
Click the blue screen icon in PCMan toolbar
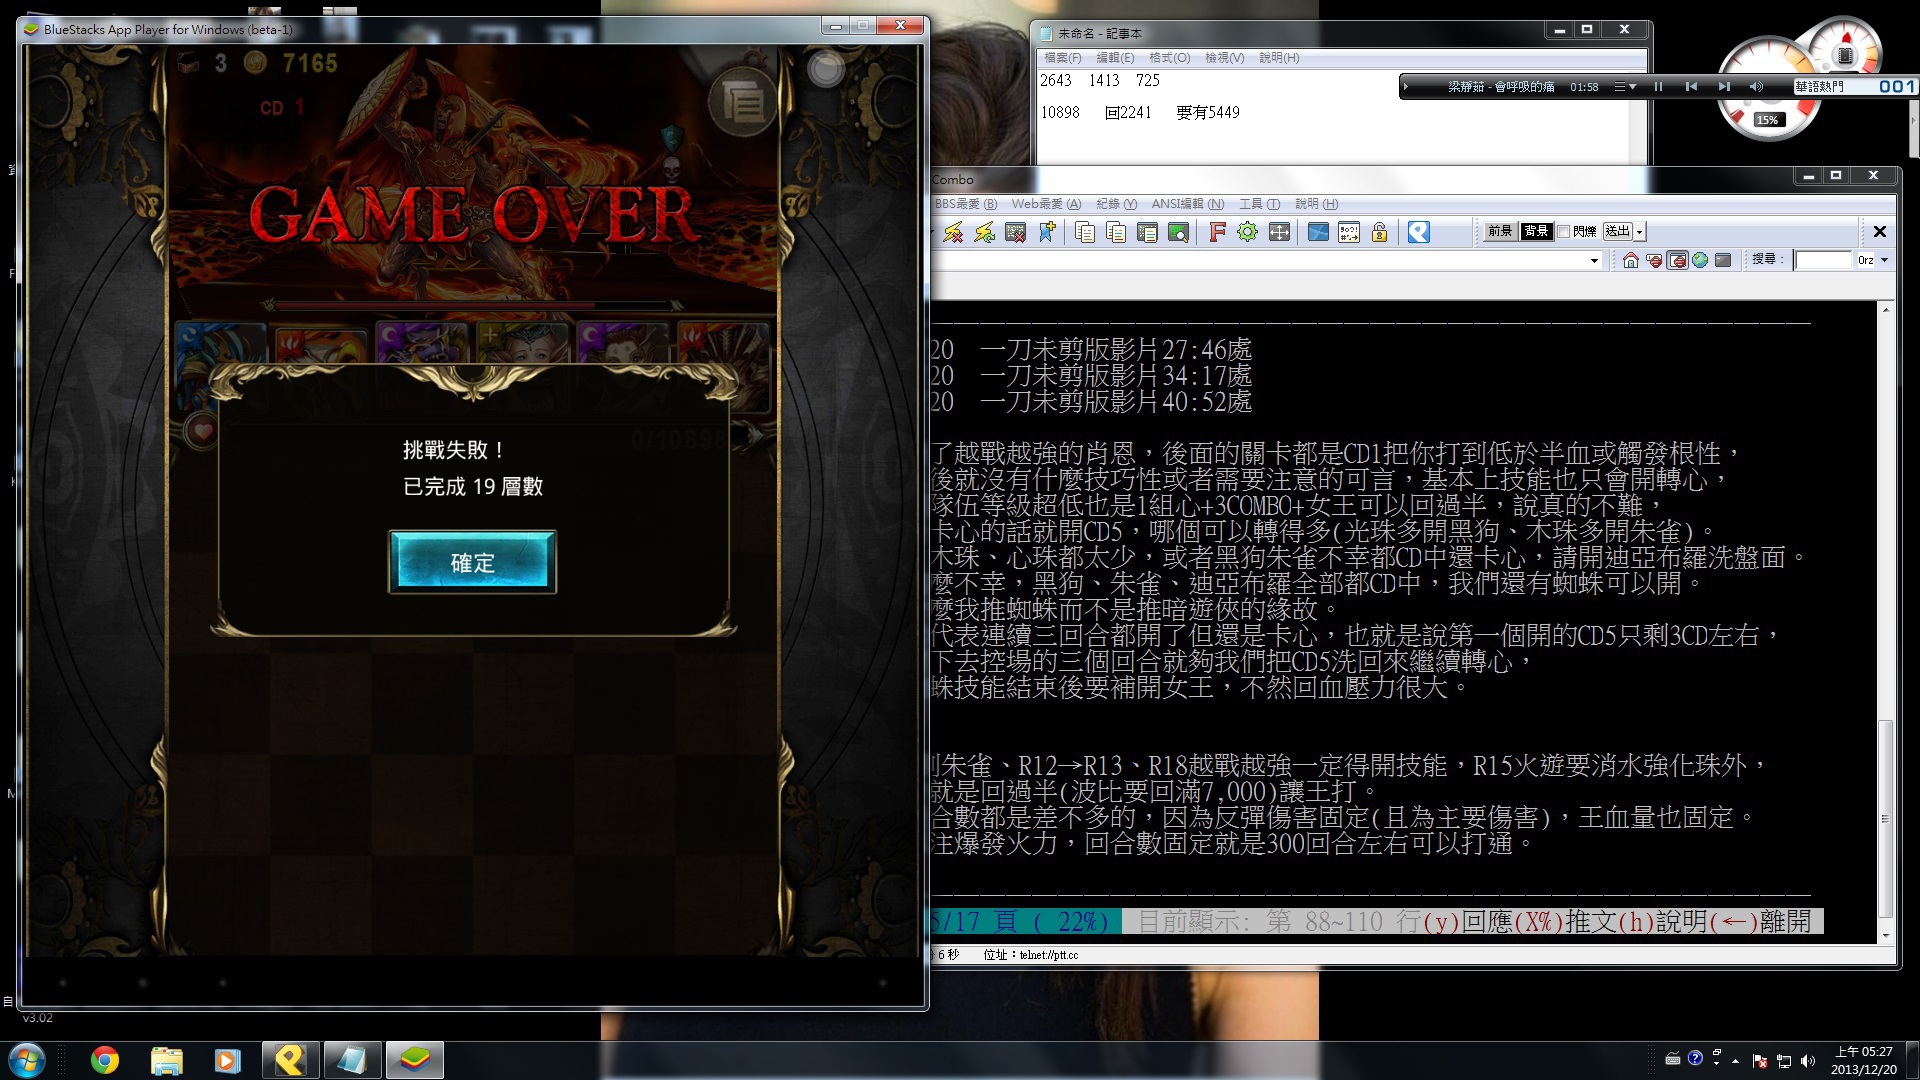coord(1318,232)
